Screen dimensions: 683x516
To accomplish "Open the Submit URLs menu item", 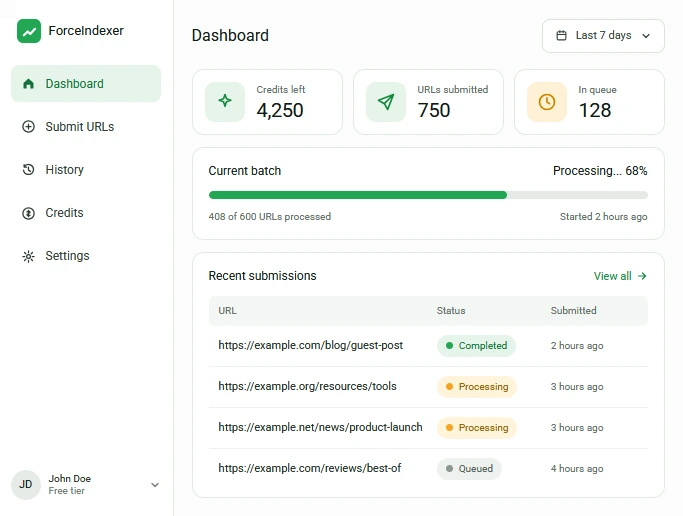I will point(86,127).
